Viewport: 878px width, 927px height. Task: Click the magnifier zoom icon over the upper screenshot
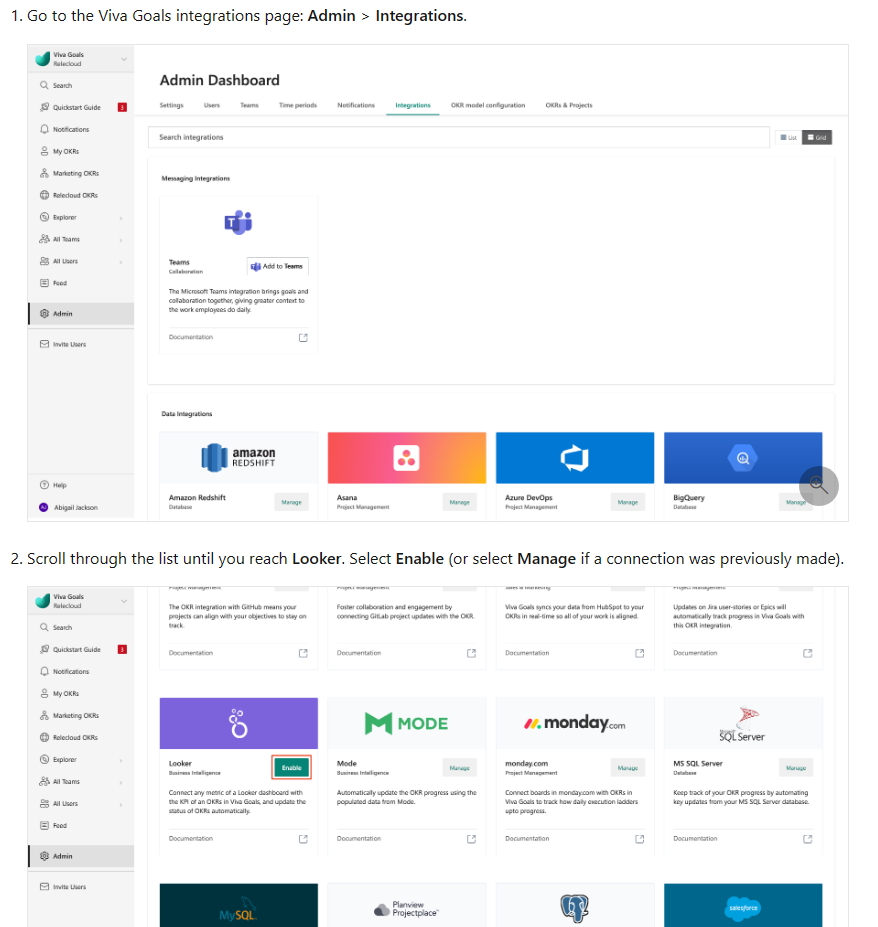818,486
